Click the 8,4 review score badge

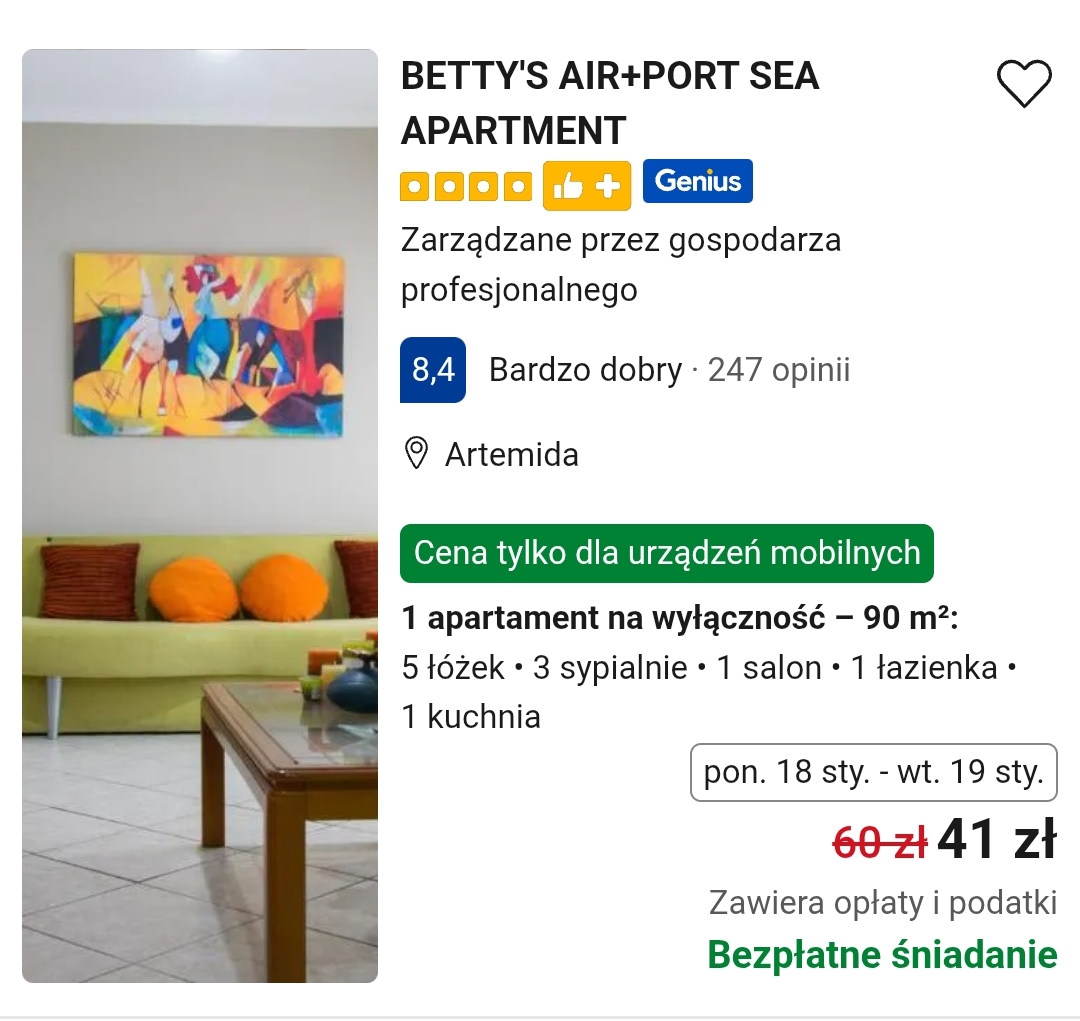click(x=433, y=370)
